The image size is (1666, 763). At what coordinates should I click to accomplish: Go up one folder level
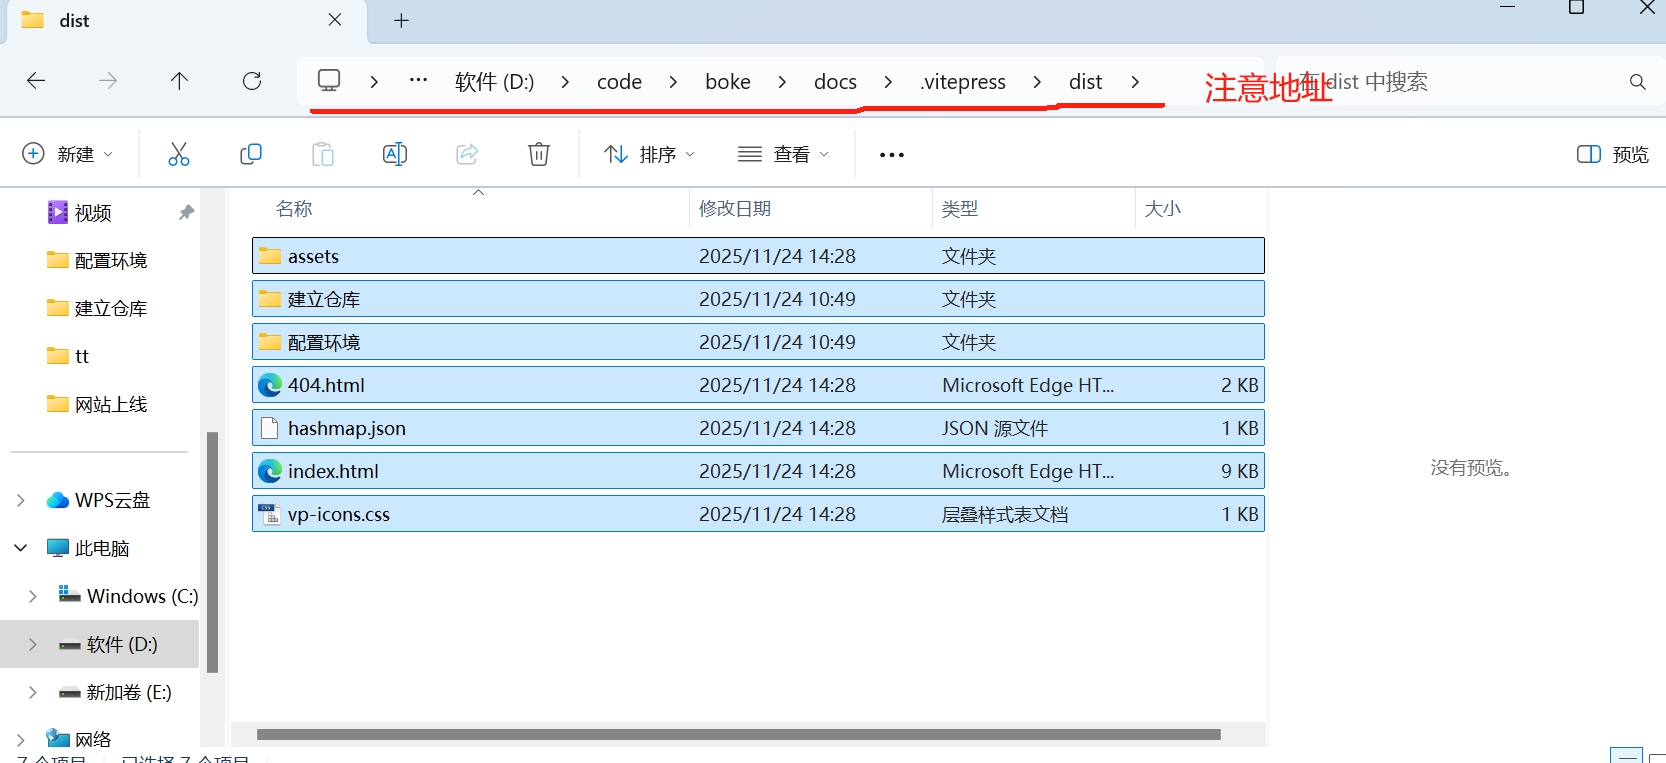tap(180, 81)
